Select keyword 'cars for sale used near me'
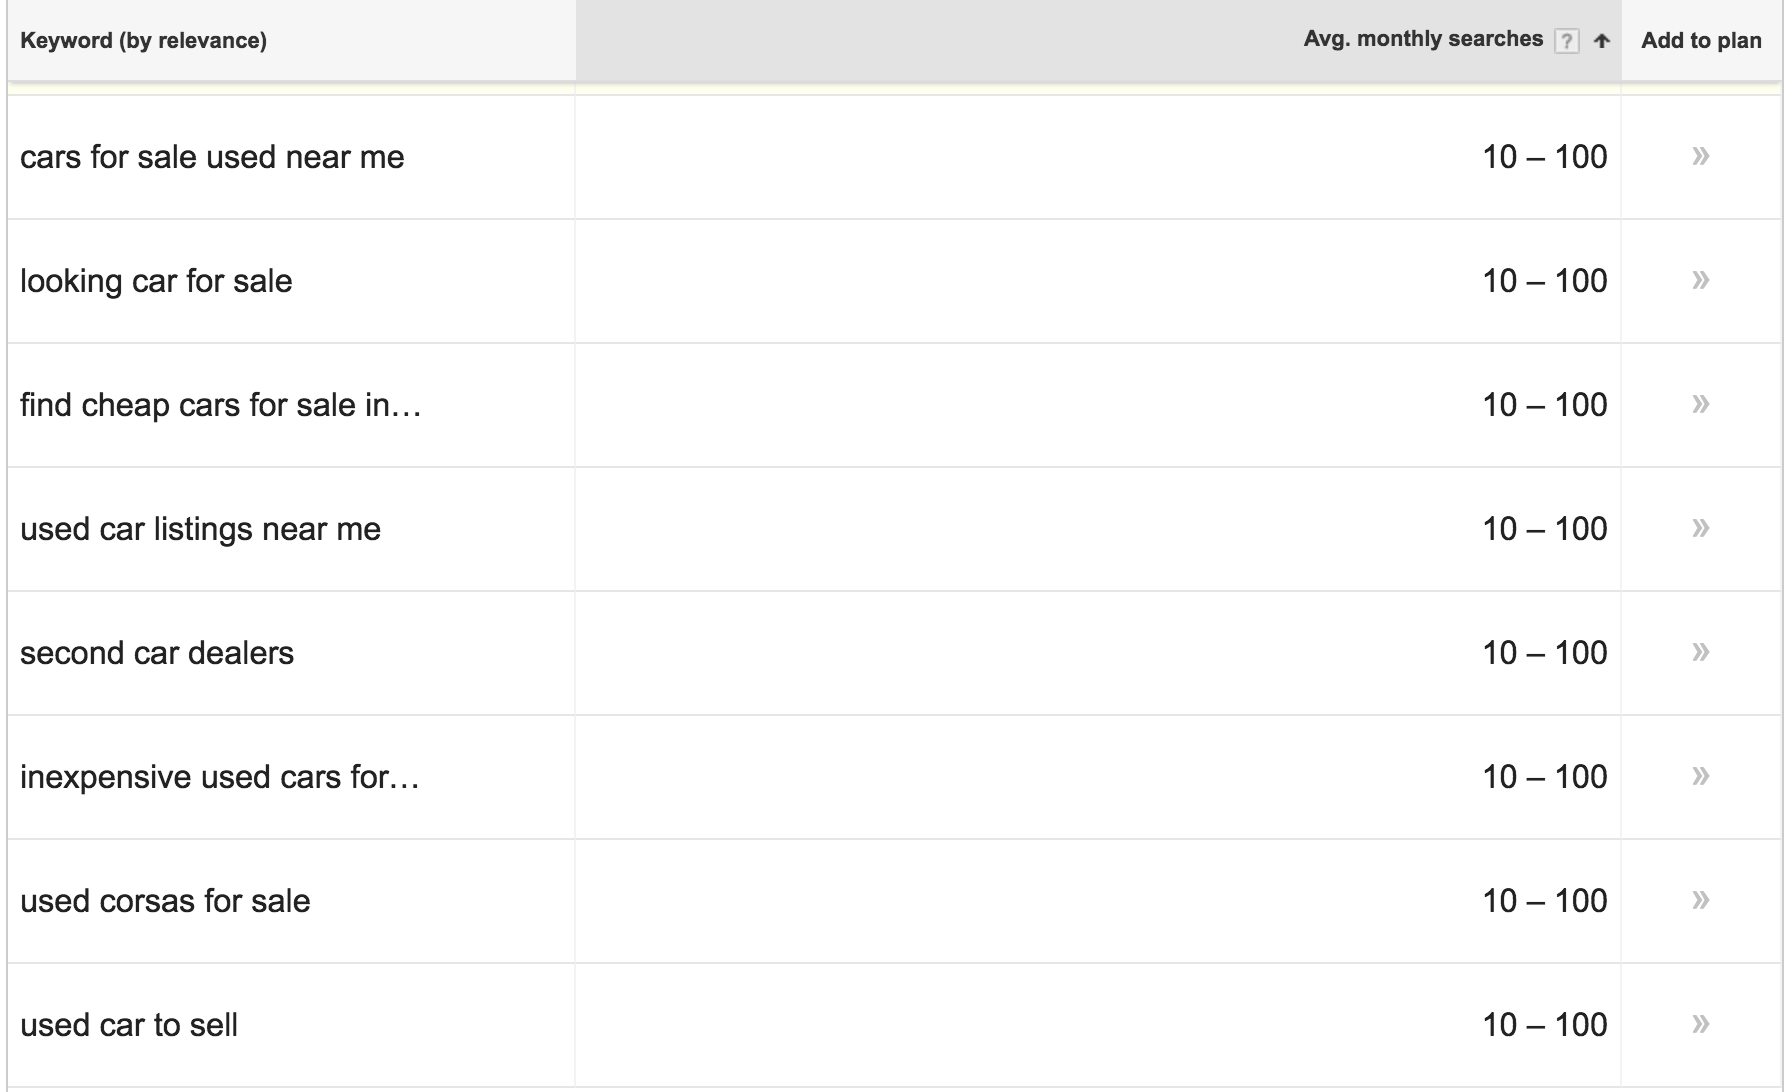The image size is (1792, 1092). [x=212, y=157]
